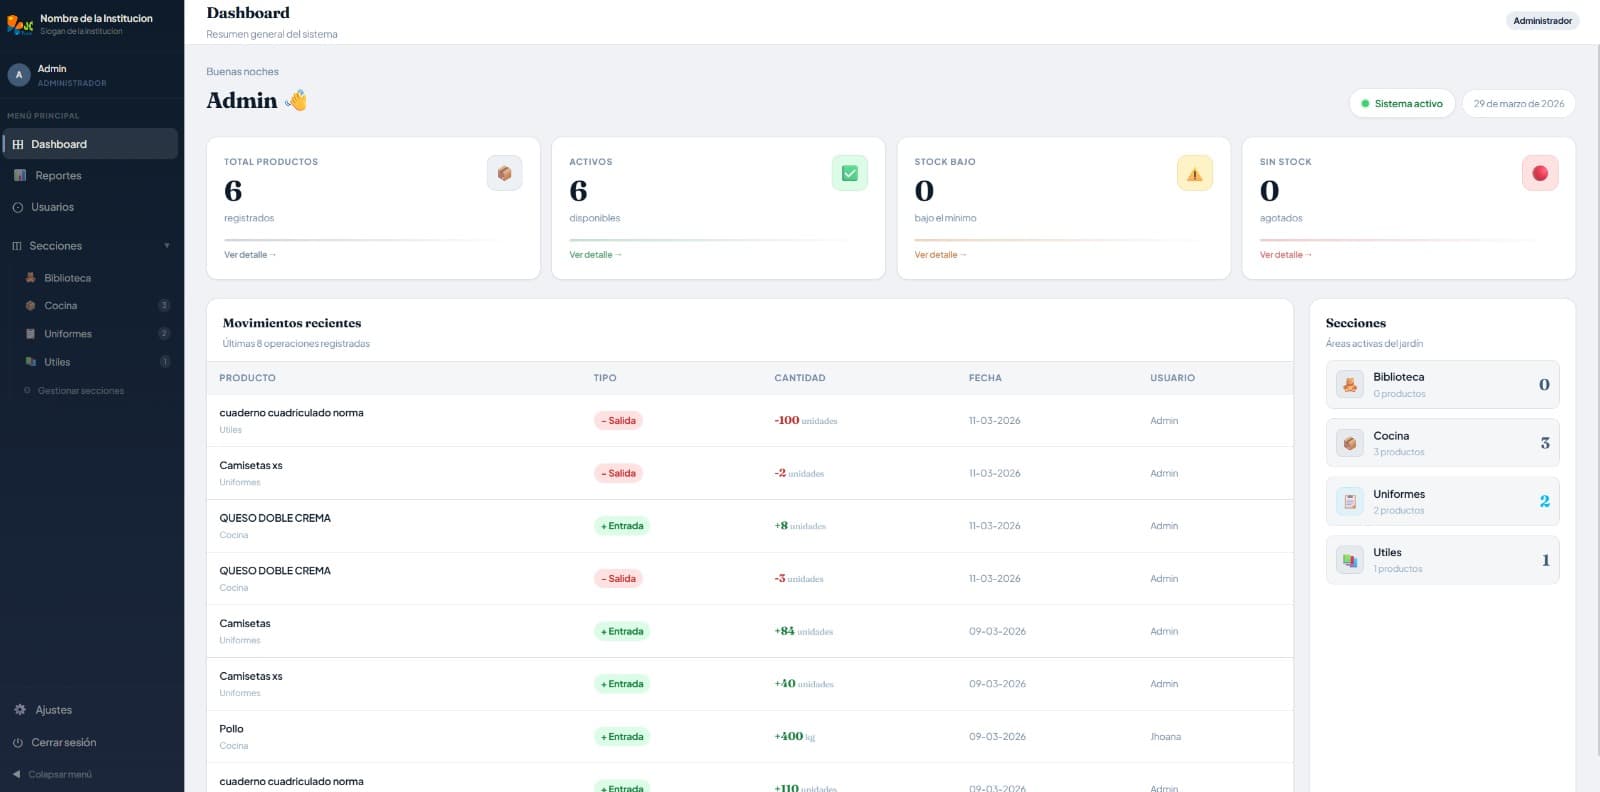Select Uniformes in the sidebar sections
1600x792 pixels.
click(x=67, y=334)
